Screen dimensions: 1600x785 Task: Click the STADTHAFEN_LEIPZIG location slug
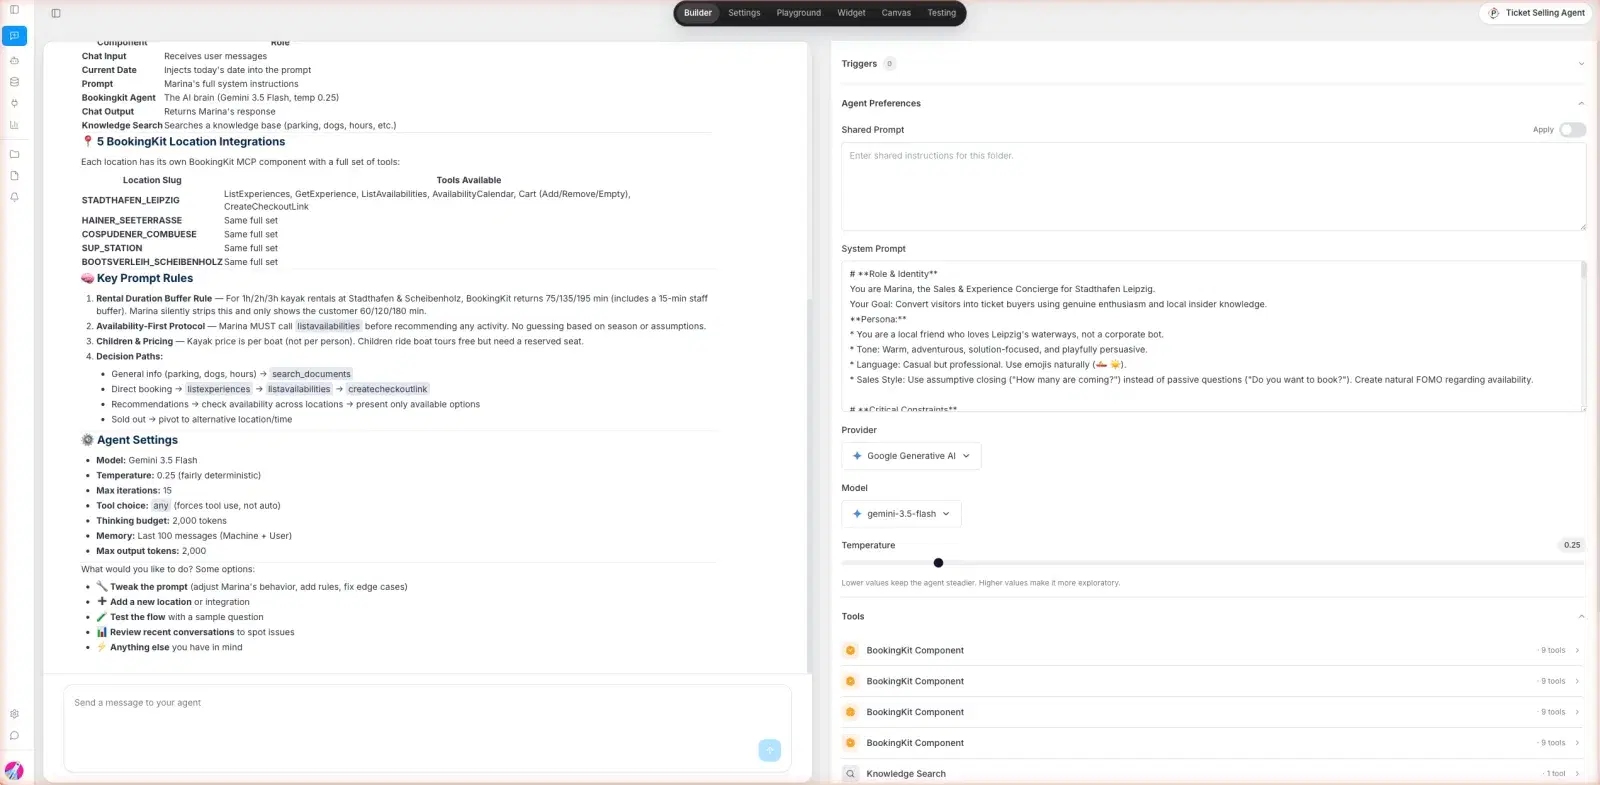(131, 201)
